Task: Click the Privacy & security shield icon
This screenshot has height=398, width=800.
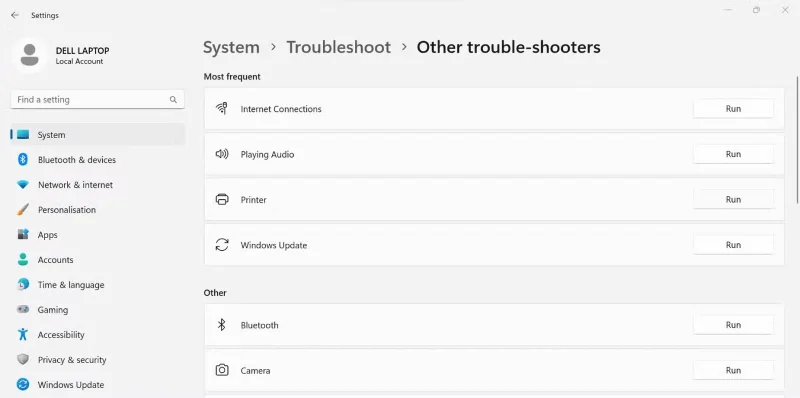Action: [x=23, y=360]
